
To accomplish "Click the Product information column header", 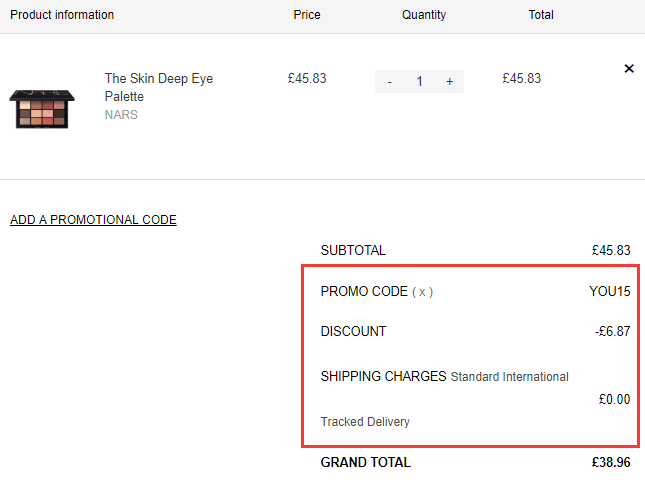I will click(x=62, y=15).
